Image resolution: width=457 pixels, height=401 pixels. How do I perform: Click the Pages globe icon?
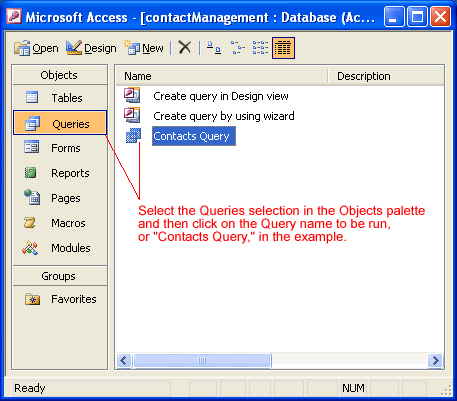[32, 197]
